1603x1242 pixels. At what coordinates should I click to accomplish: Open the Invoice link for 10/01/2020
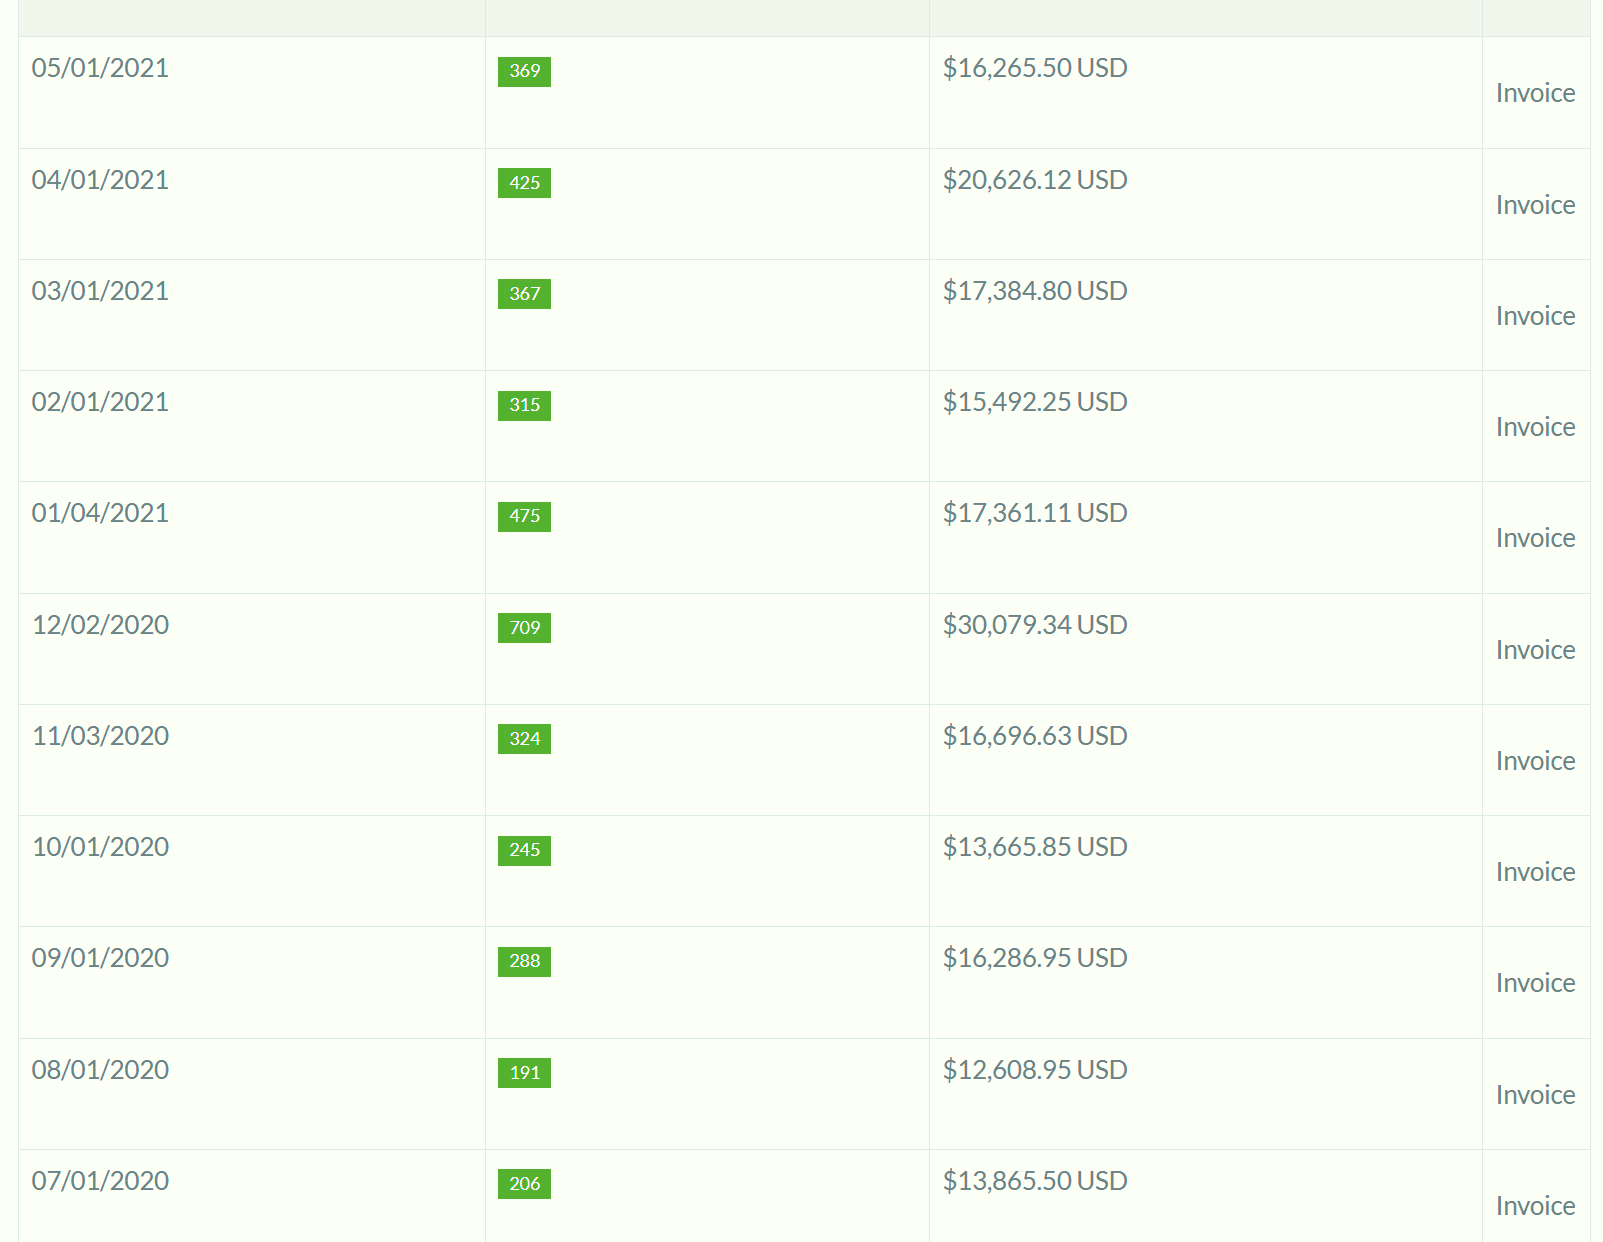tap(1535, 872)
